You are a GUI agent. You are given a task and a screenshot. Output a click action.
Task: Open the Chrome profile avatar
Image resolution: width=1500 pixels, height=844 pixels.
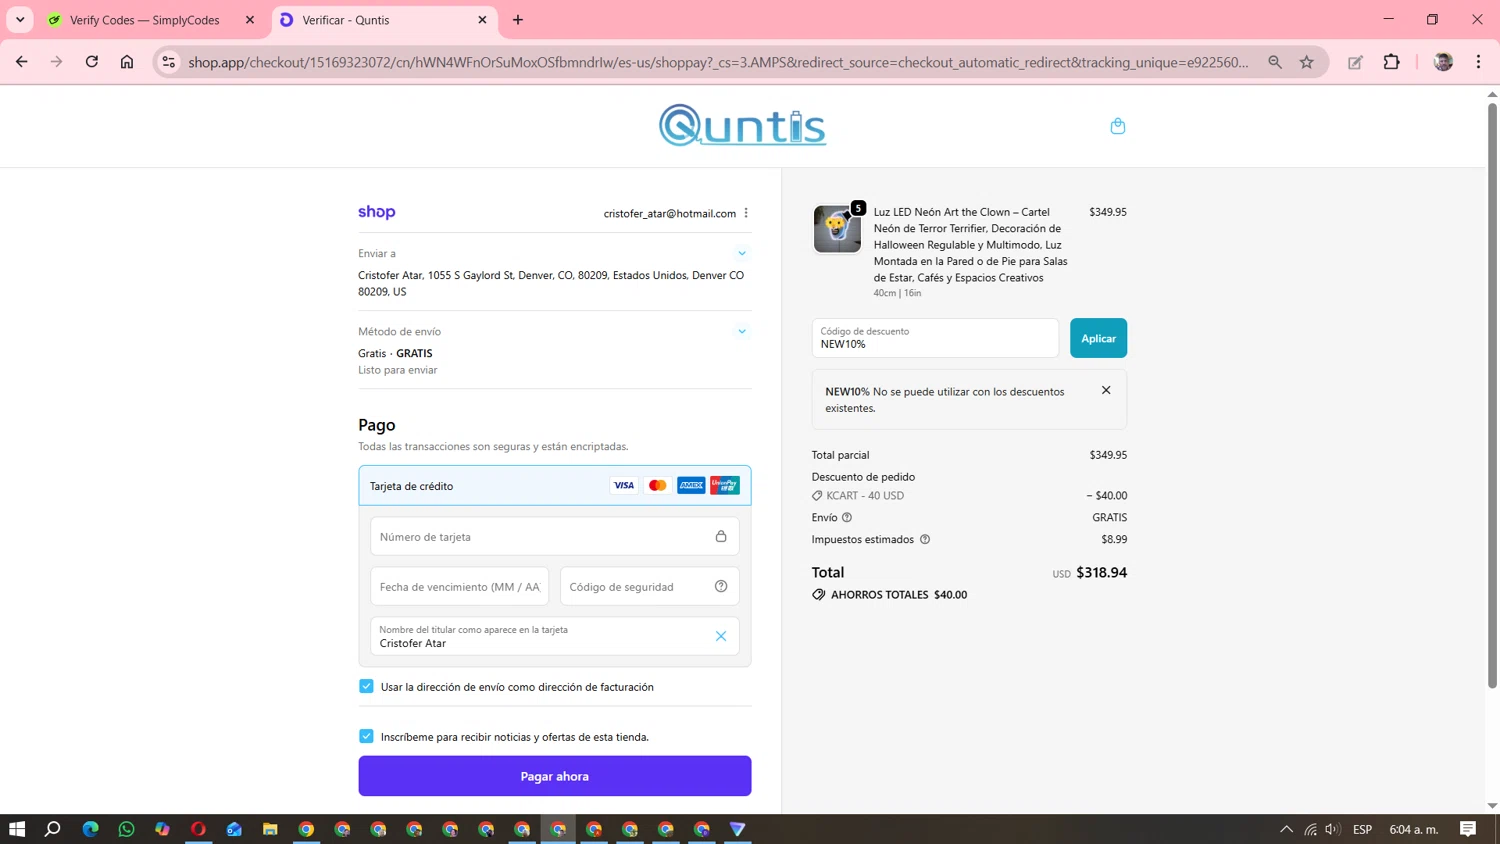pos(1443,62)
